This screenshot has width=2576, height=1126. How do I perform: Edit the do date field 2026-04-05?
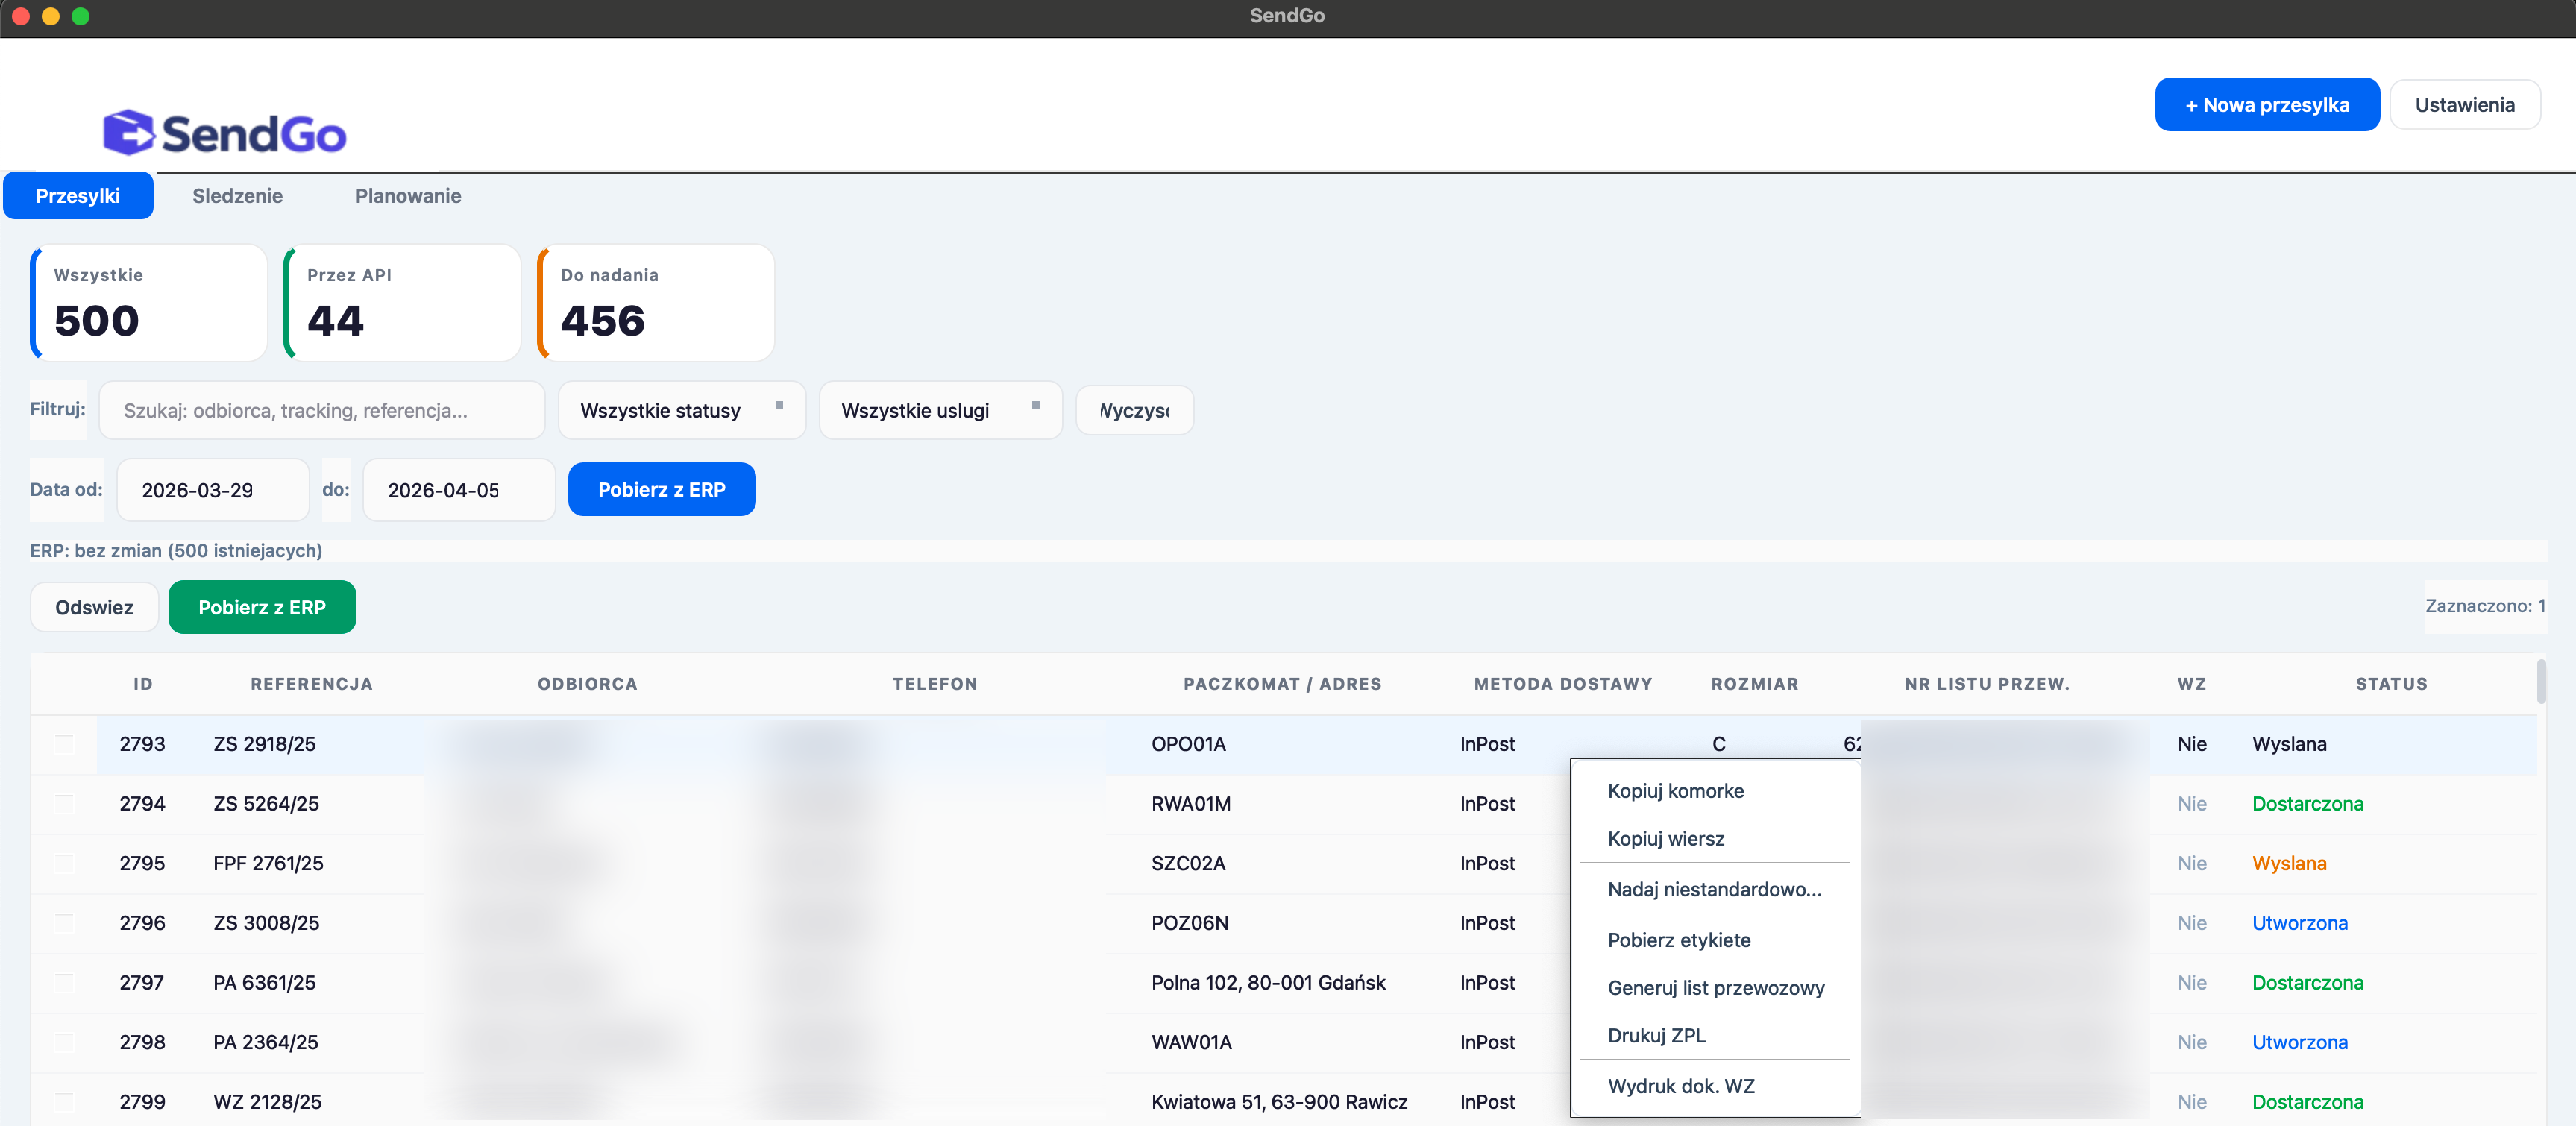(x=459, y=490)
